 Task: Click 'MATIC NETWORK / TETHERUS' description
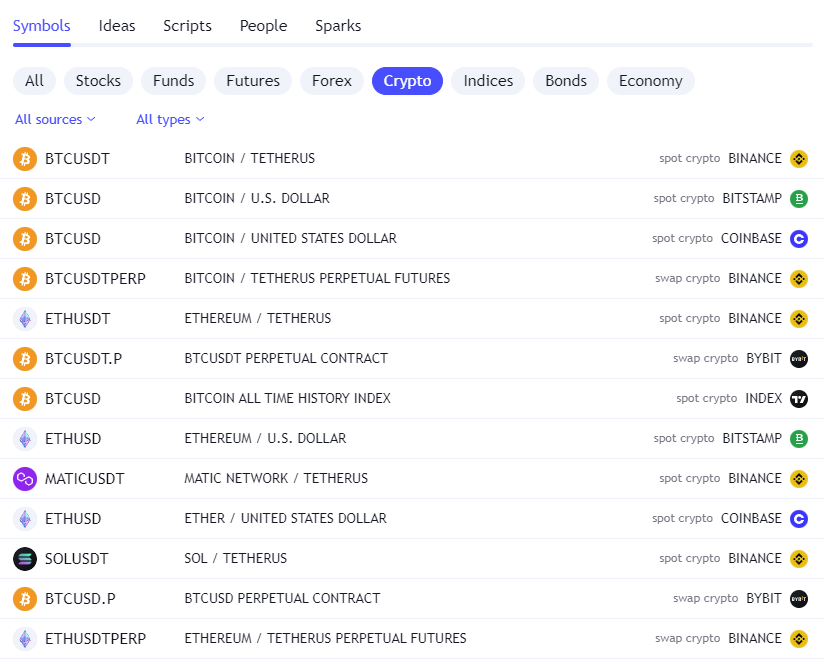(x=276, y=479)
